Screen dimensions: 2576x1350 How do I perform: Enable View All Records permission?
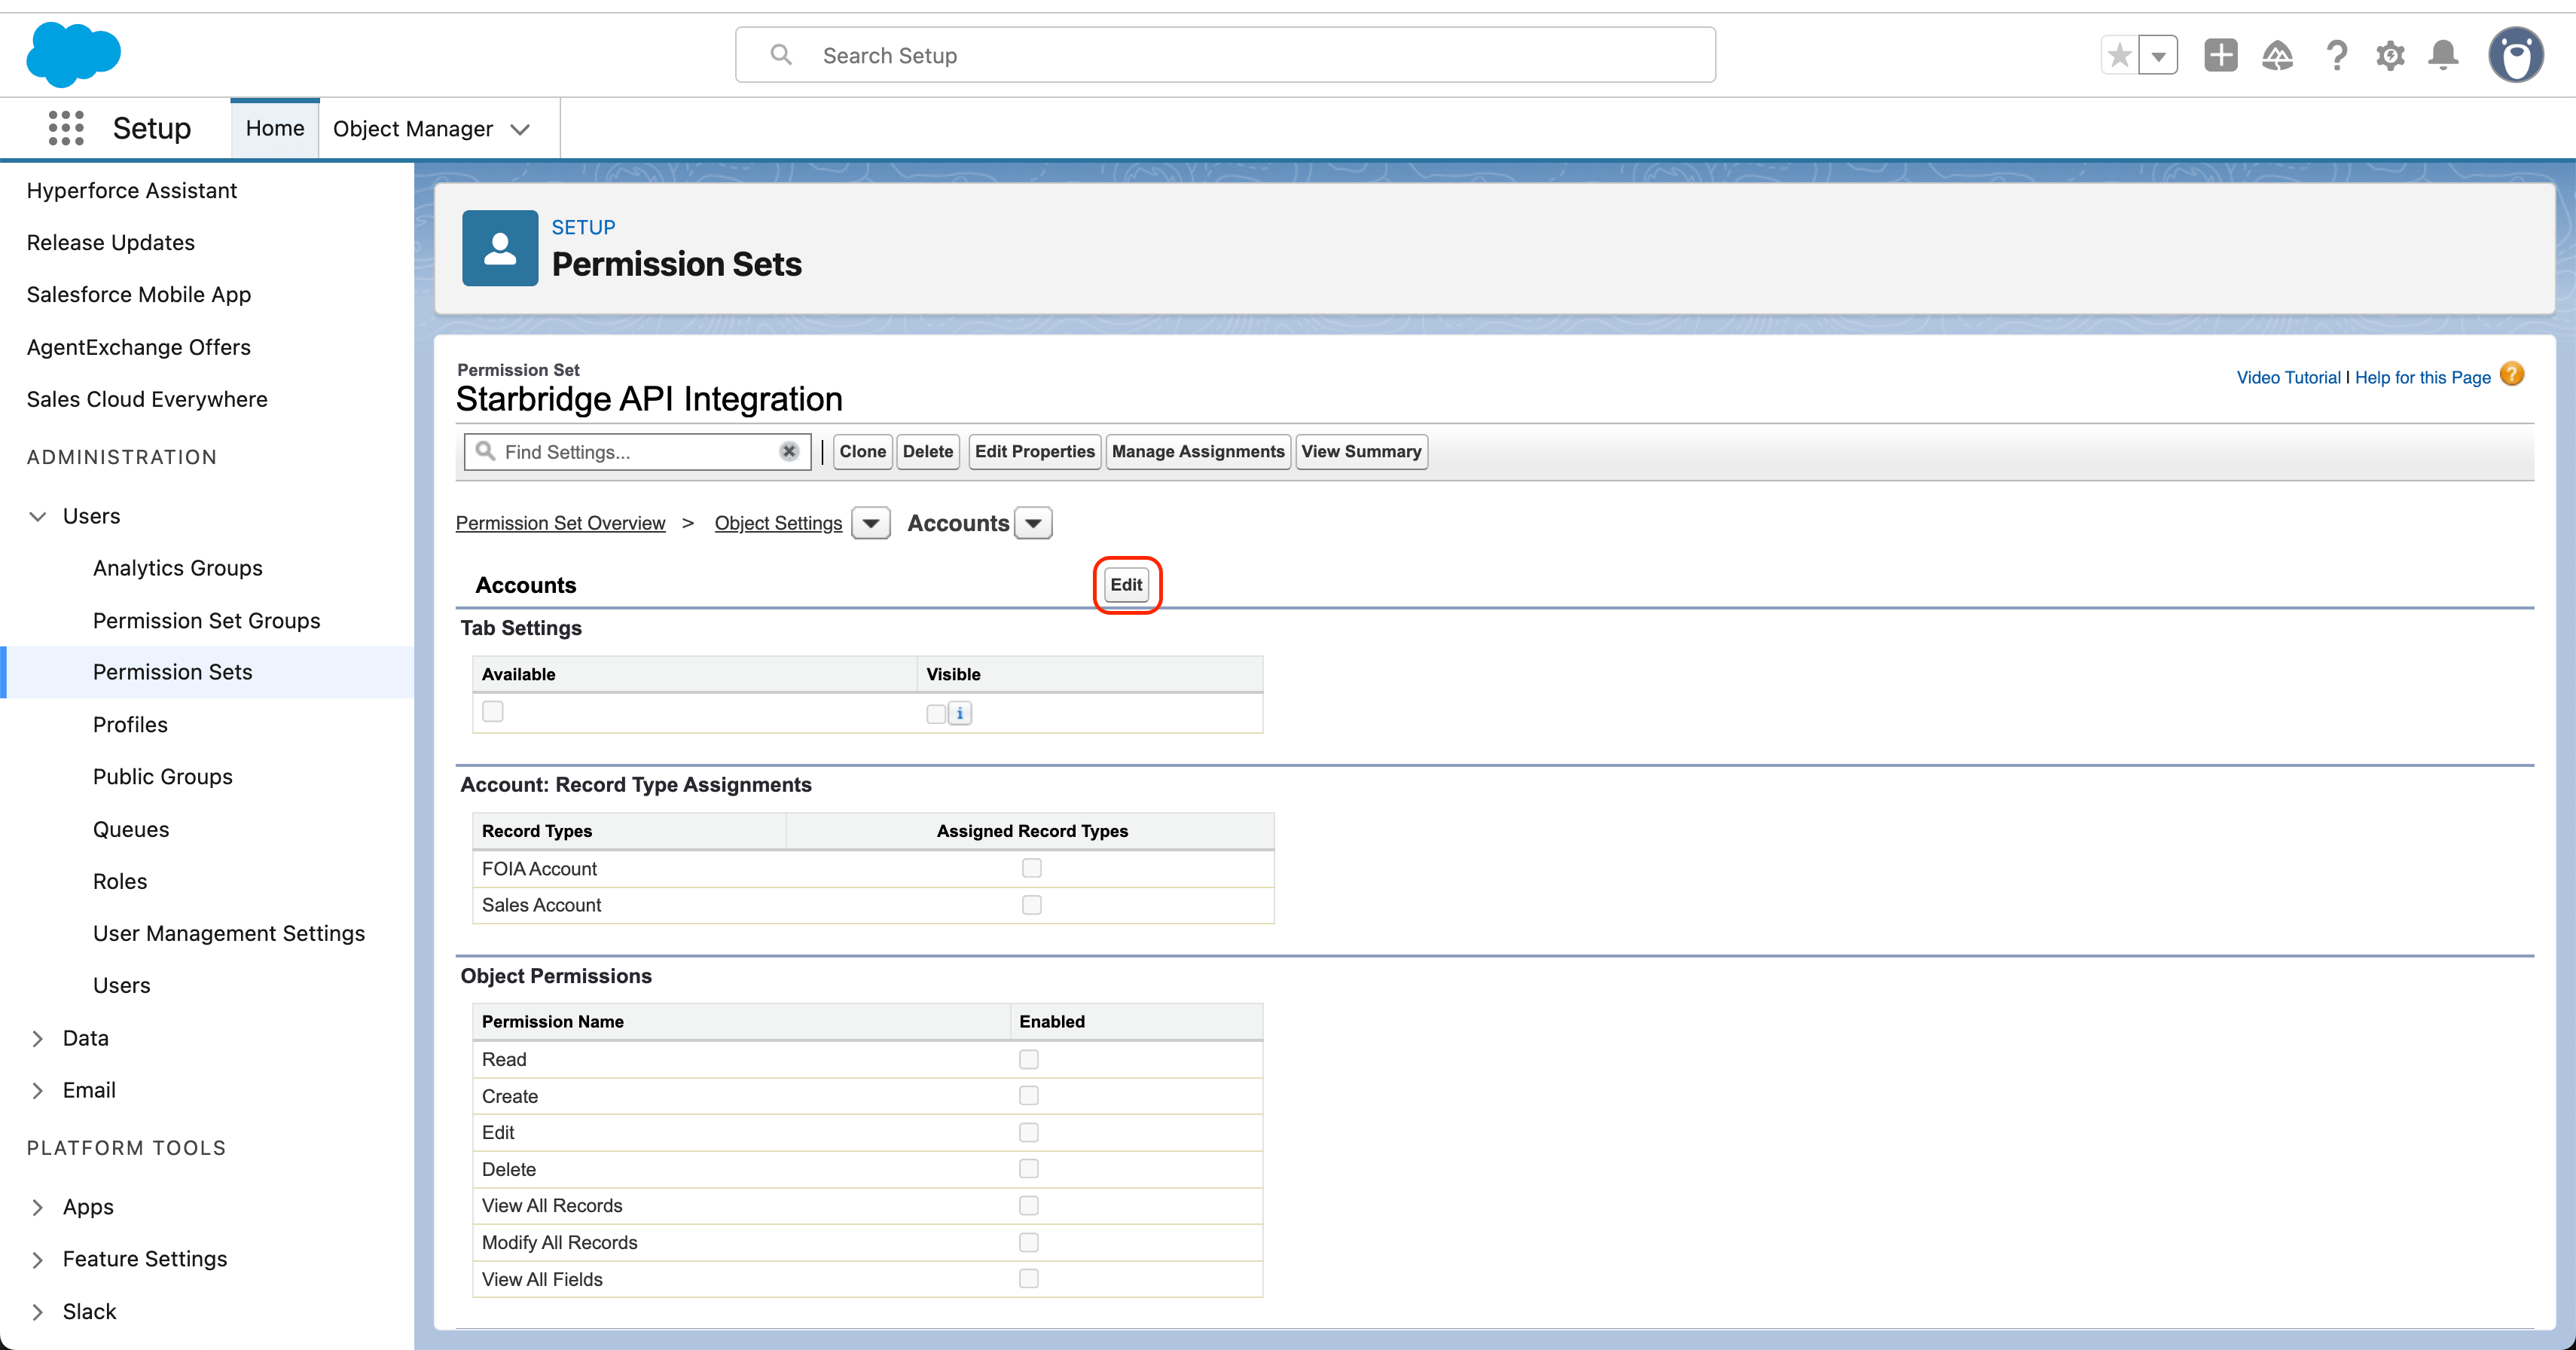tap(1028, 1206)
